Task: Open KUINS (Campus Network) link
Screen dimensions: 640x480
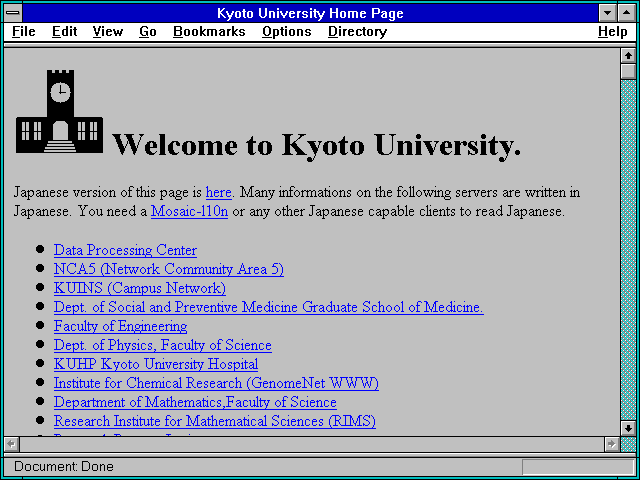Action: tap(140, 288)
